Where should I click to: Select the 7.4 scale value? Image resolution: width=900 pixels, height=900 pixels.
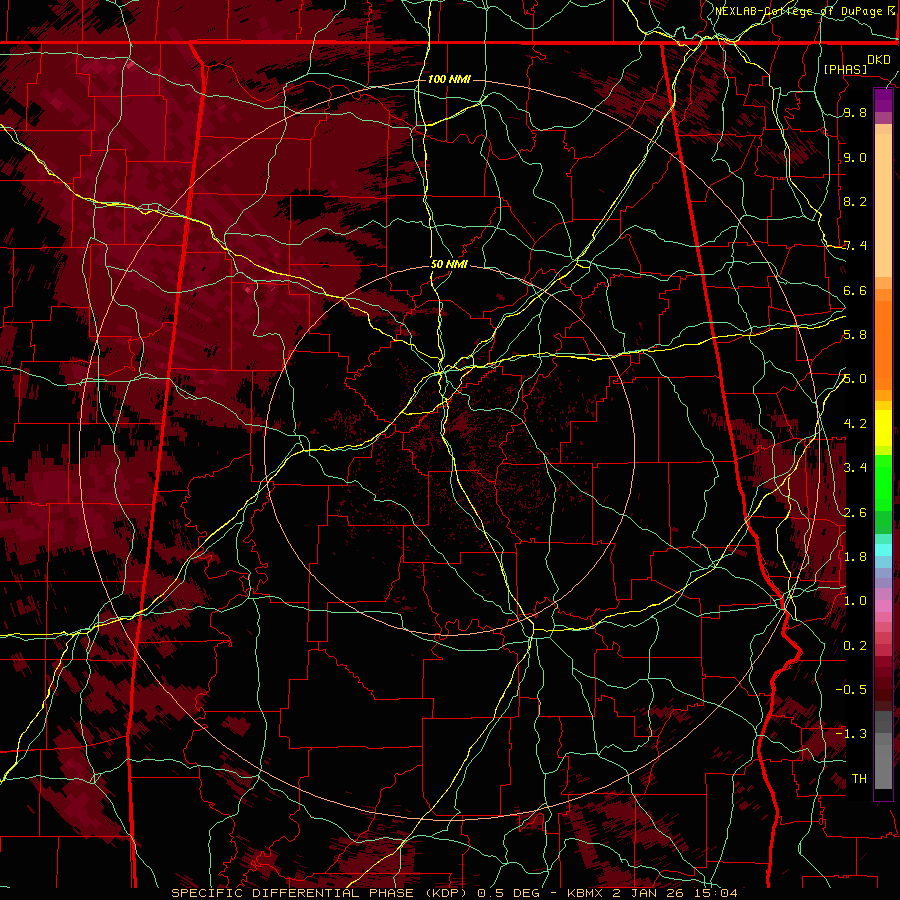click(855, 246)
